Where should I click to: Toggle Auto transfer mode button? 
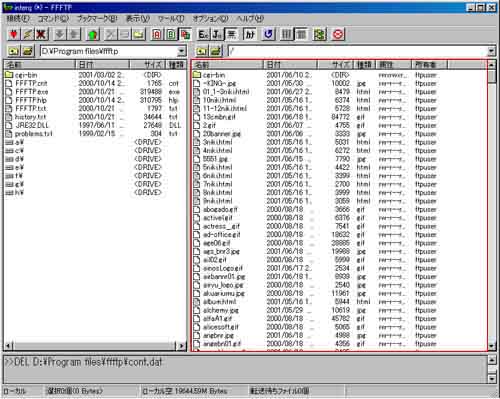[x=185, y=34]
